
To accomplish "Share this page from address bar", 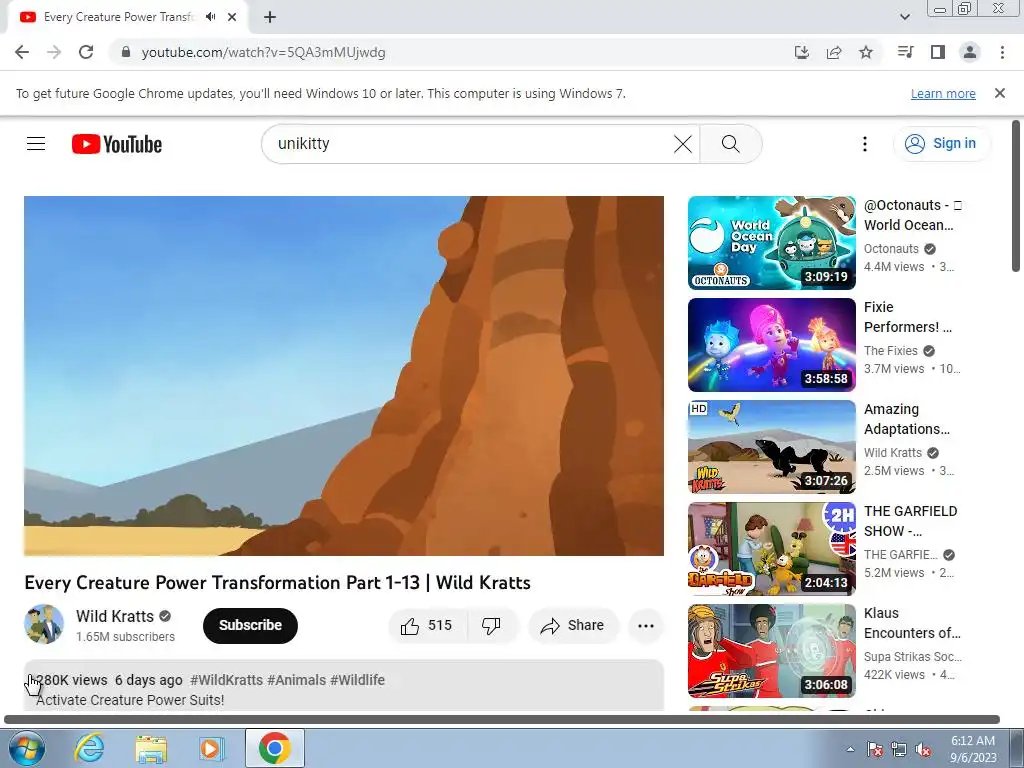I will (x=834, y=52).
